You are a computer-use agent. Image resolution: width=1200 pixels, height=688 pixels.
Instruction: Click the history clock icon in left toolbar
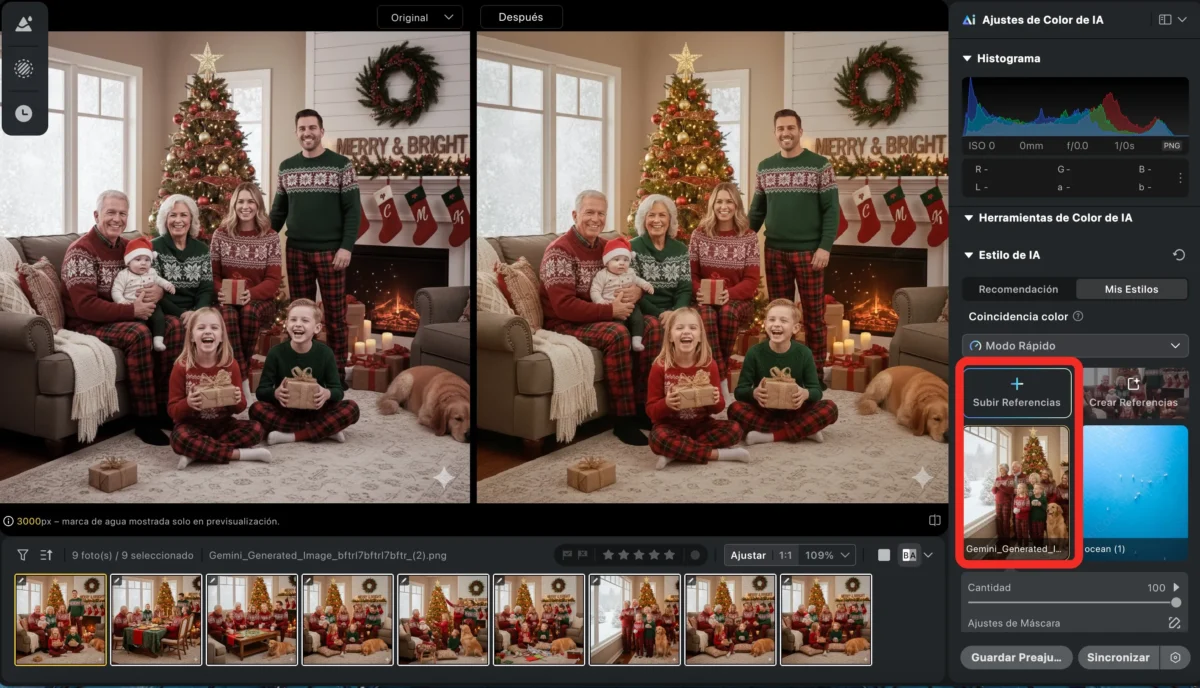pos(24,113)
